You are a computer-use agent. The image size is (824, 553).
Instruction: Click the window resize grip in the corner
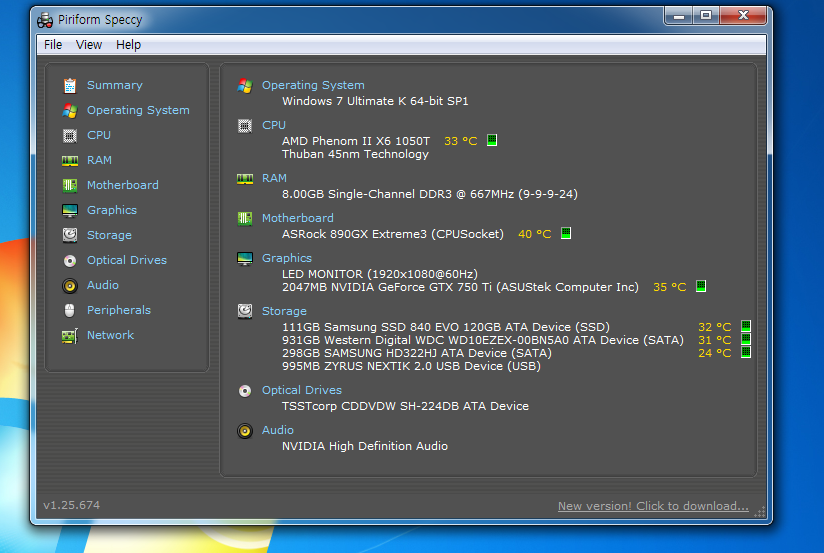(x=760, y=512)
